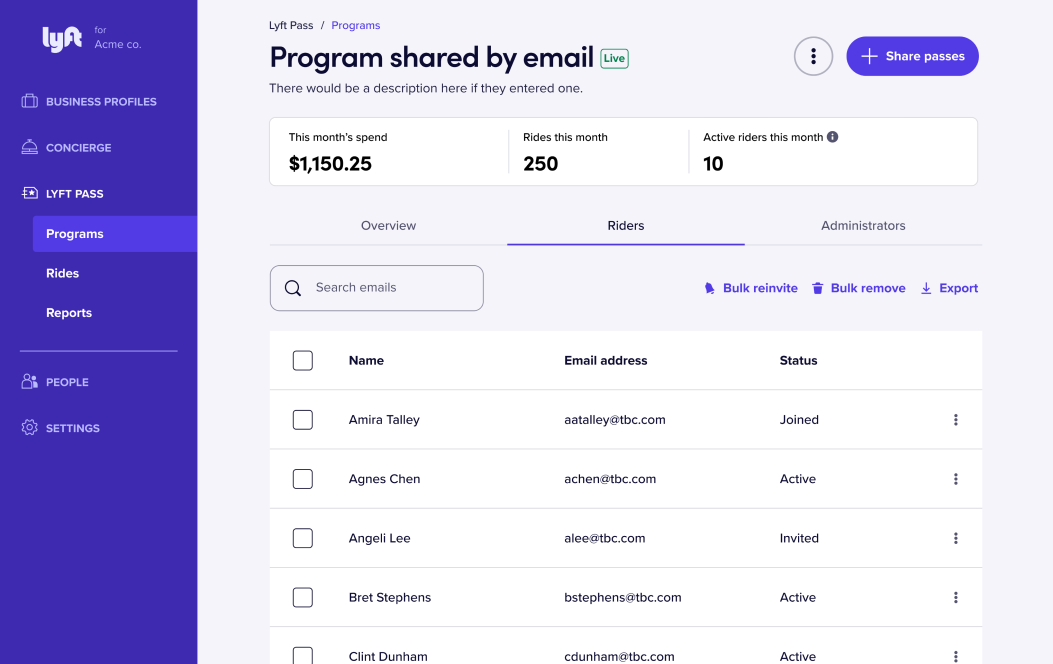
Task: Open Settings via the gear icon
Action: (30, 428)
